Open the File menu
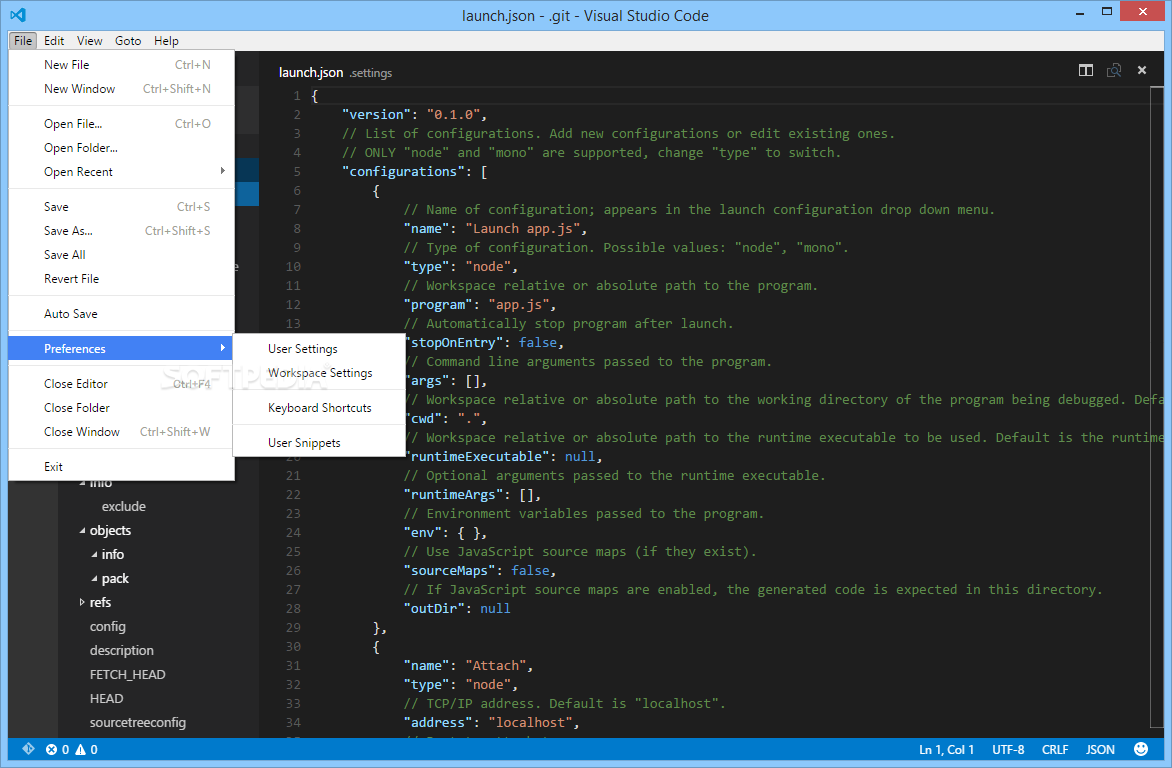This screenshot has height=768, width=1172. click(23, 40)
